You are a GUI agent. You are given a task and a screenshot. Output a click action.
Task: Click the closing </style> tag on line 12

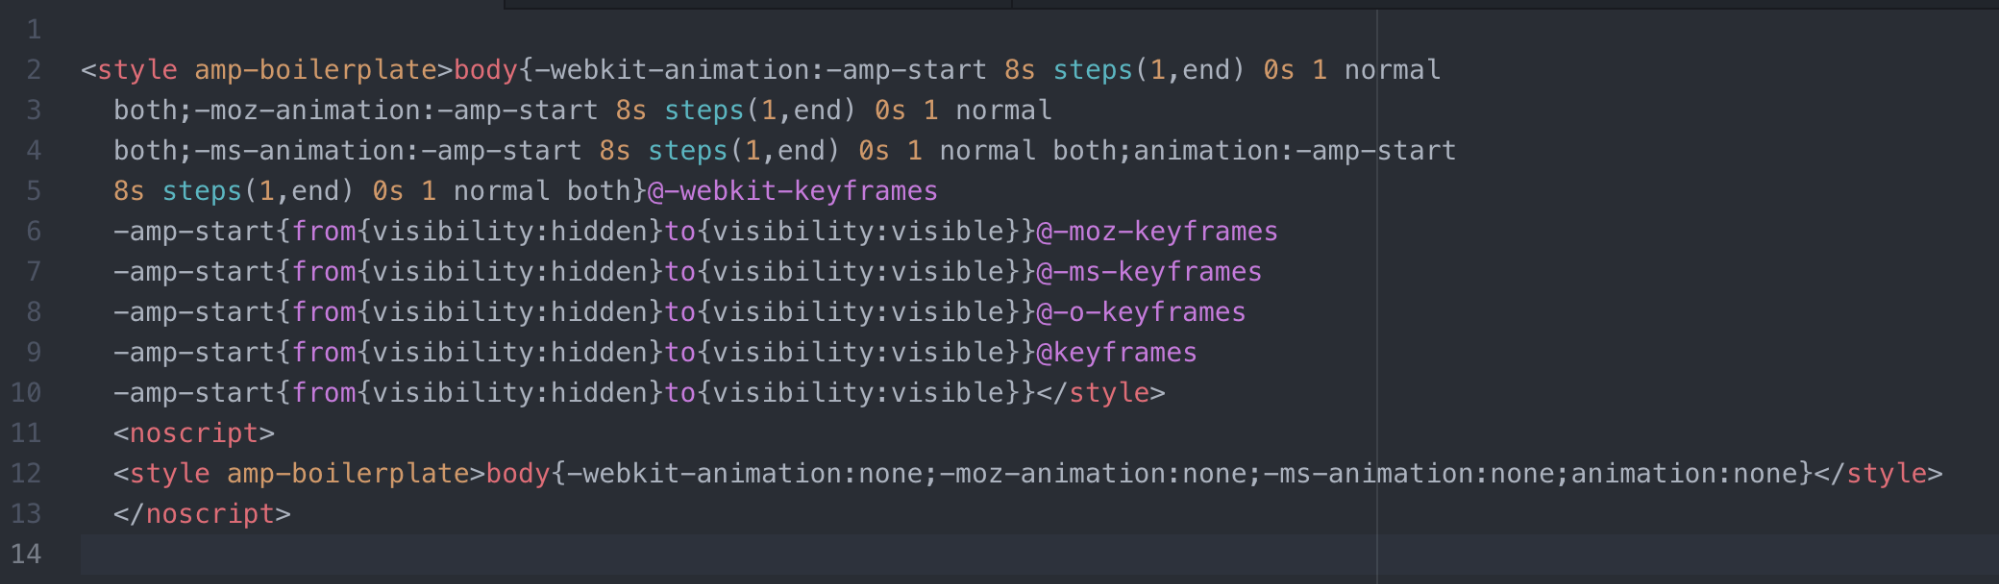coord(1879,473)
